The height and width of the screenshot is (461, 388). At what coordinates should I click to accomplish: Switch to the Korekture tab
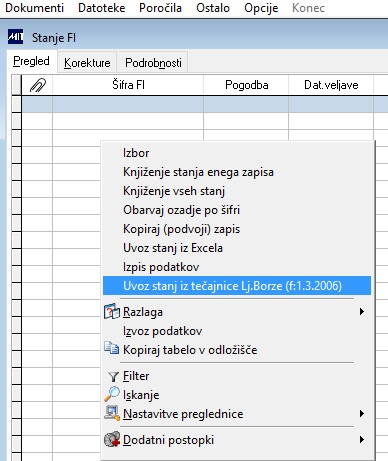pos(87,62)
